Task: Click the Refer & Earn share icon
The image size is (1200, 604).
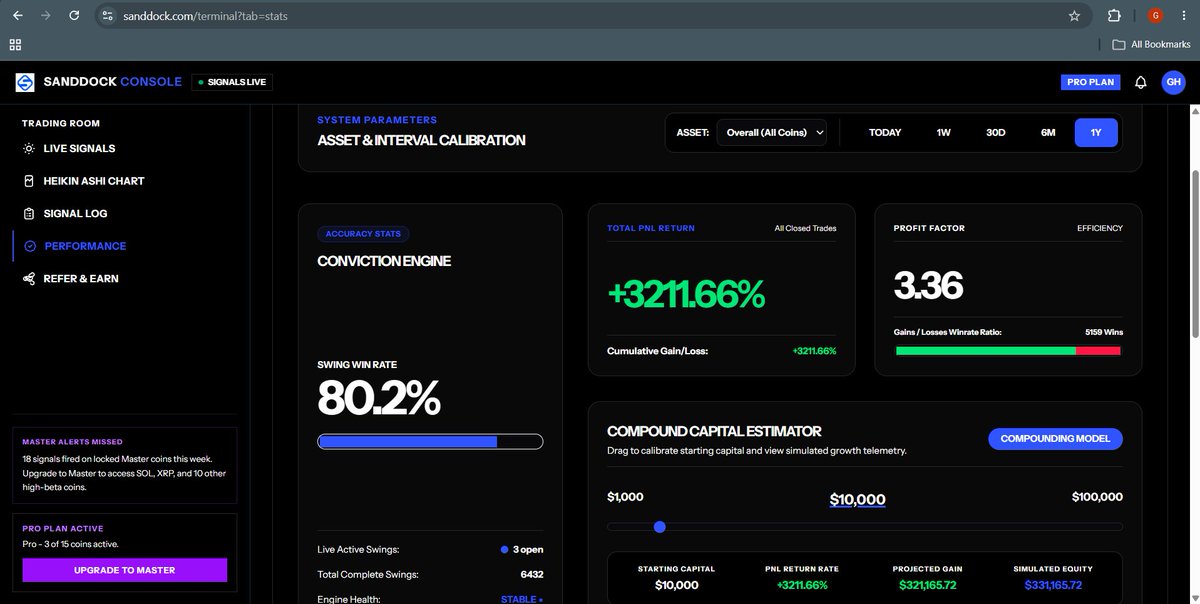Action: coord(30,278)
